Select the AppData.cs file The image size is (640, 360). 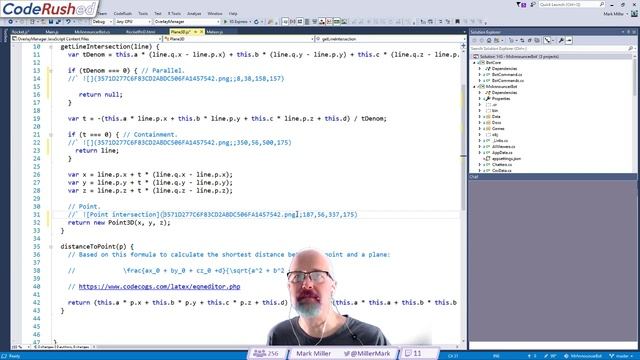coord(502,153)
